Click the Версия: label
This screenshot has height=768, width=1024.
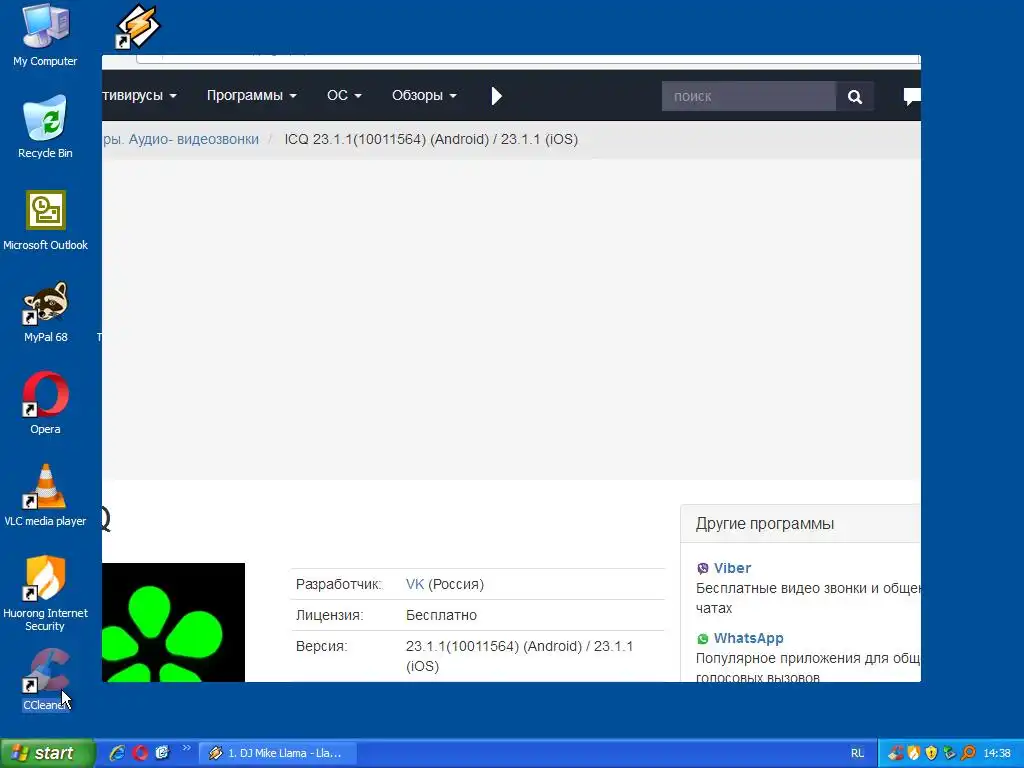tap(321, 646)
